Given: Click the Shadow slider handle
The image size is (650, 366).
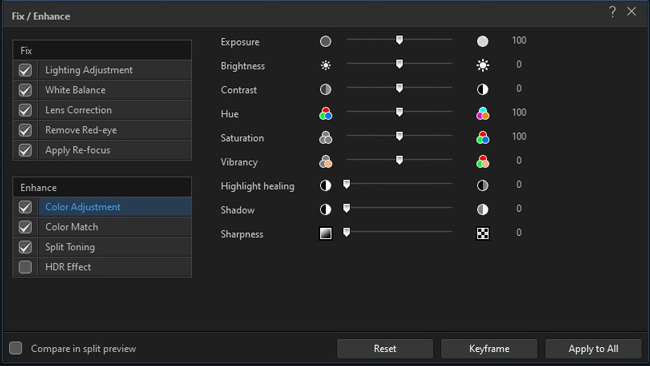Looking at the screenshot, I should [x=347, y=208].
